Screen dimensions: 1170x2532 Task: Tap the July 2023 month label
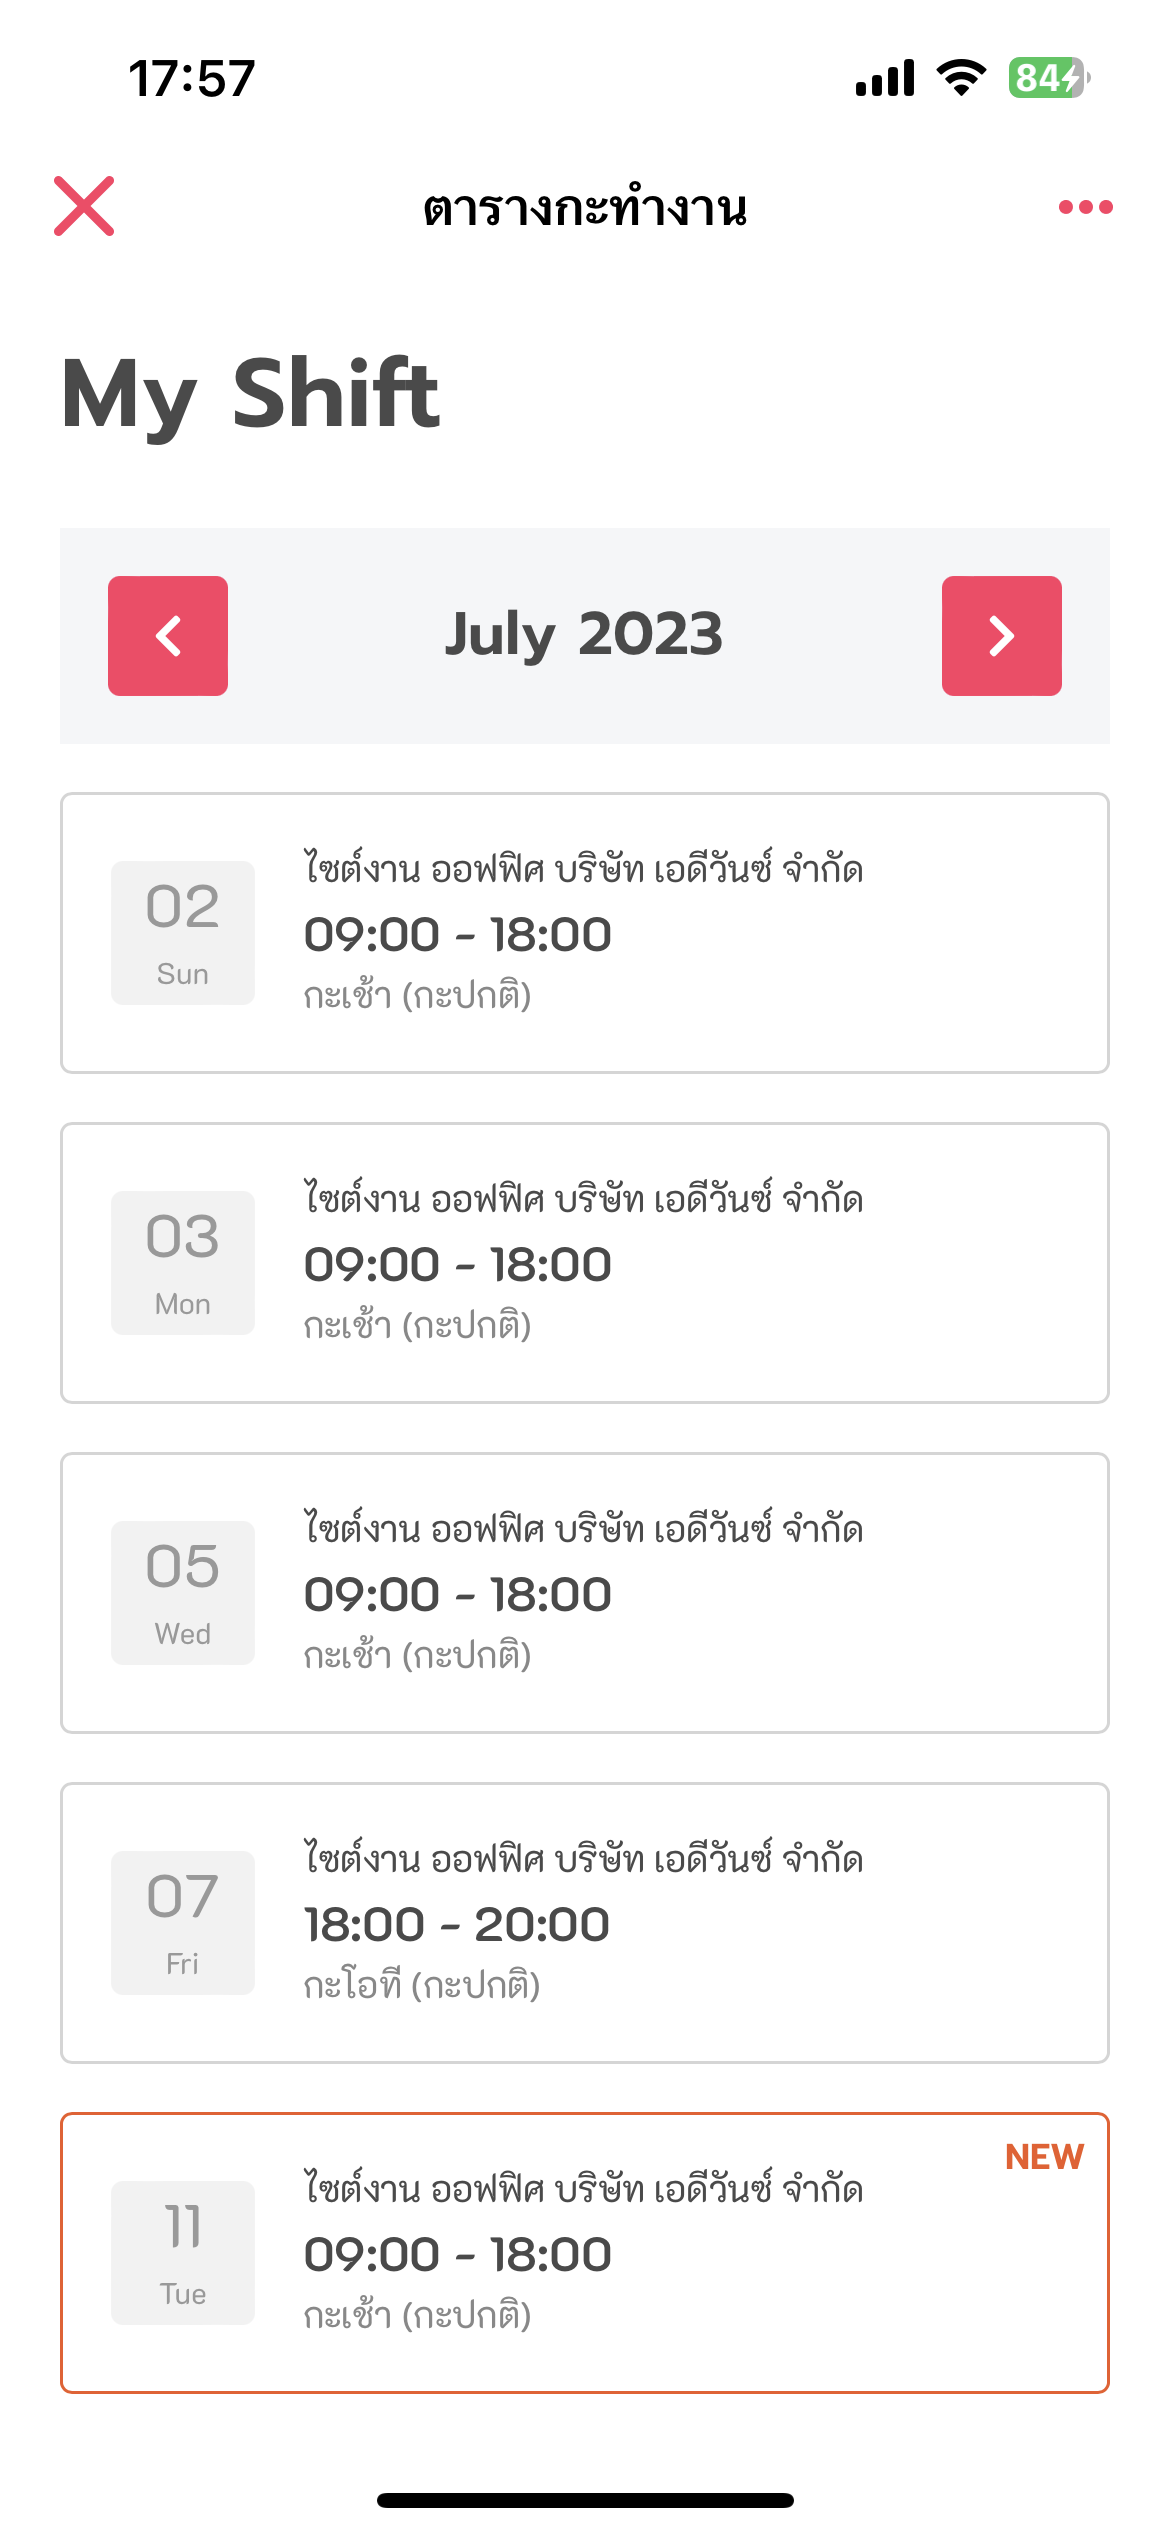click(x=584, y=634)
